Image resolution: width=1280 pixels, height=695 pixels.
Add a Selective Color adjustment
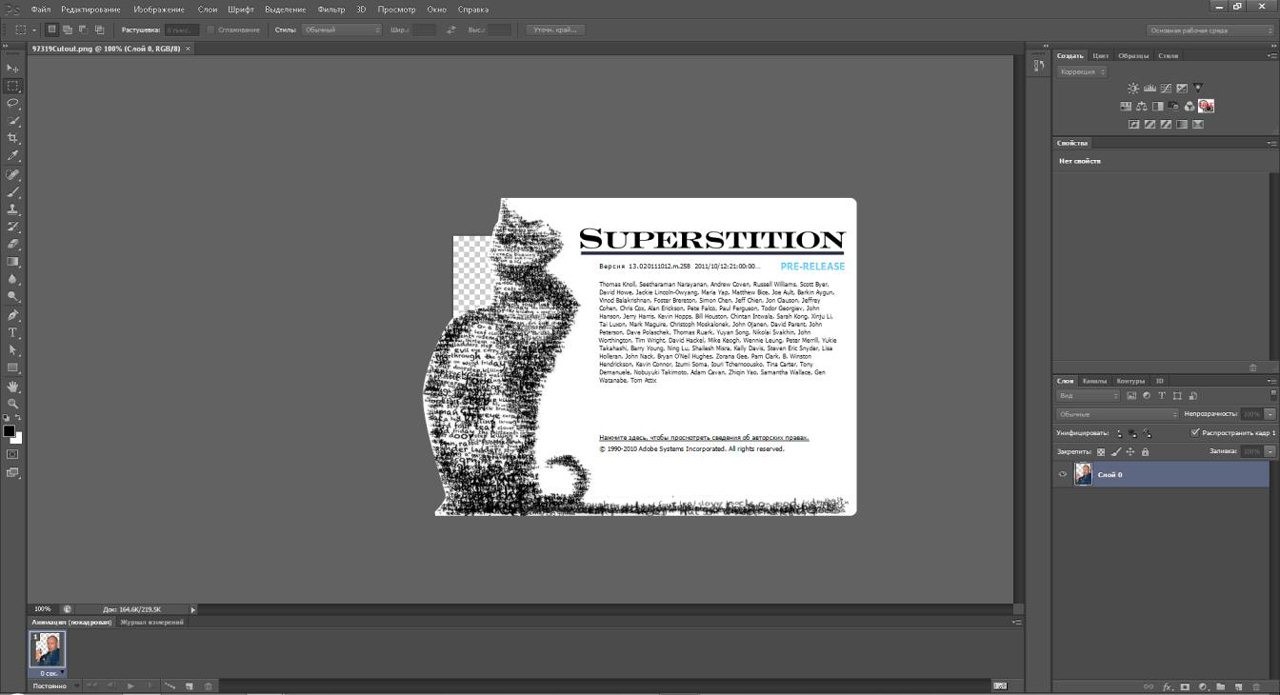tap(1198, 125)
